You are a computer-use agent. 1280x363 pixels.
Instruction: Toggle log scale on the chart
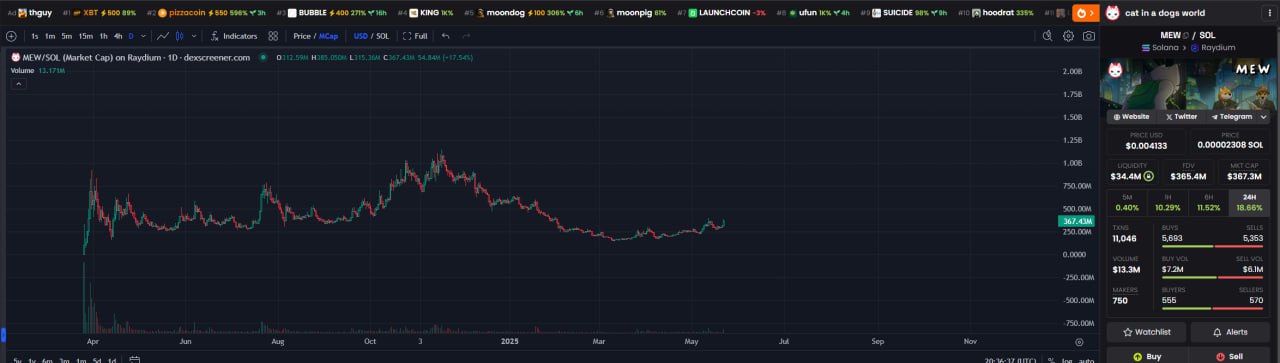click(x=1066, y=360)
